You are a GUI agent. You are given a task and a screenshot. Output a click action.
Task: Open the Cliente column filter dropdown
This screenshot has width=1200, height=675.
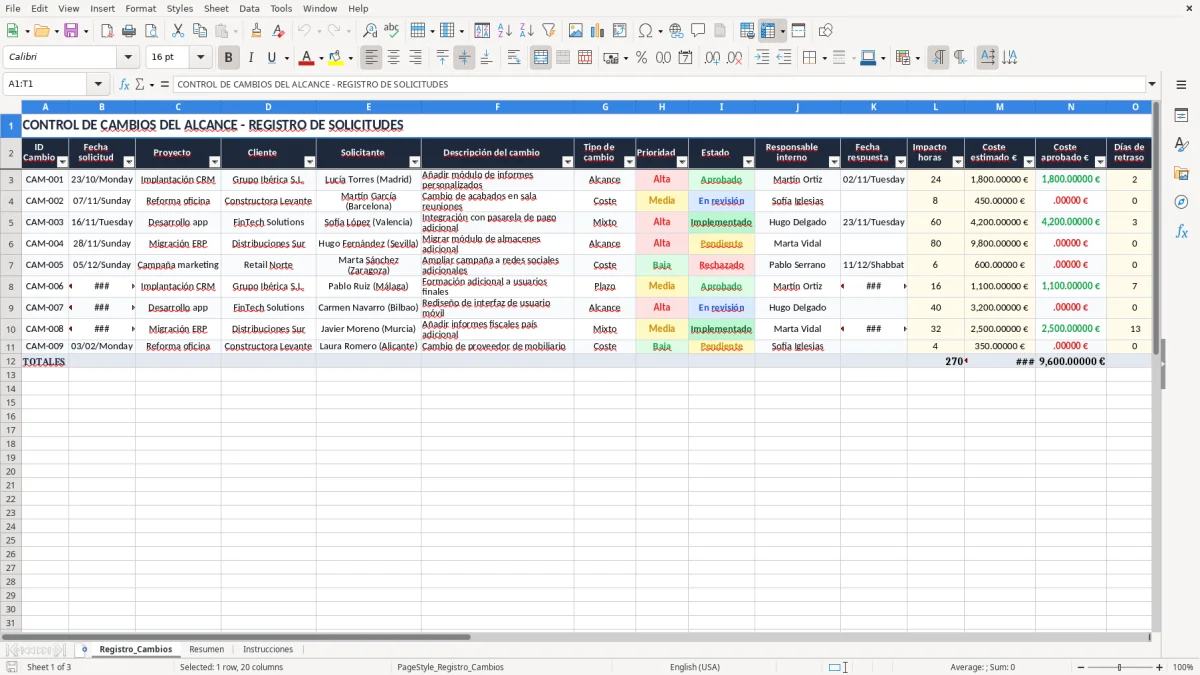(x=309, y=161)
